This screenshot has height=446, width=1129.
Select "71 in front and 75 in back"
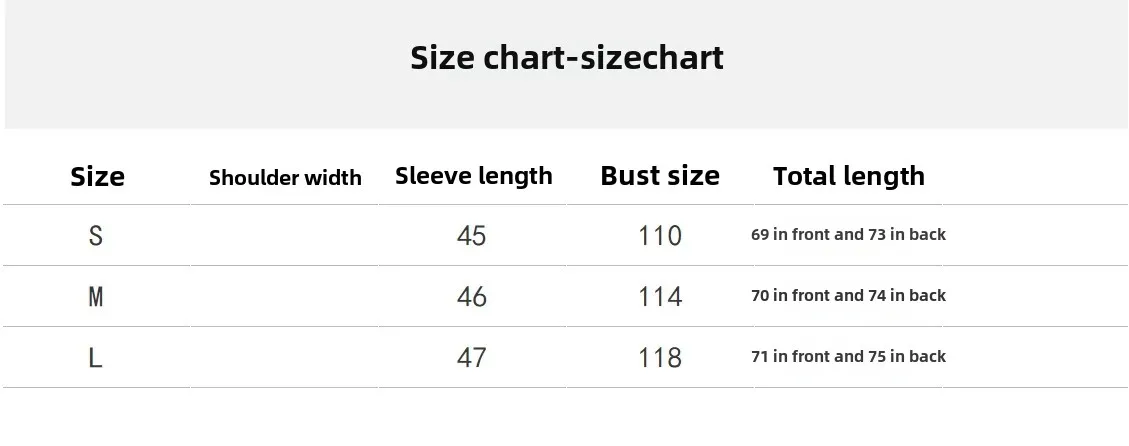848,357
